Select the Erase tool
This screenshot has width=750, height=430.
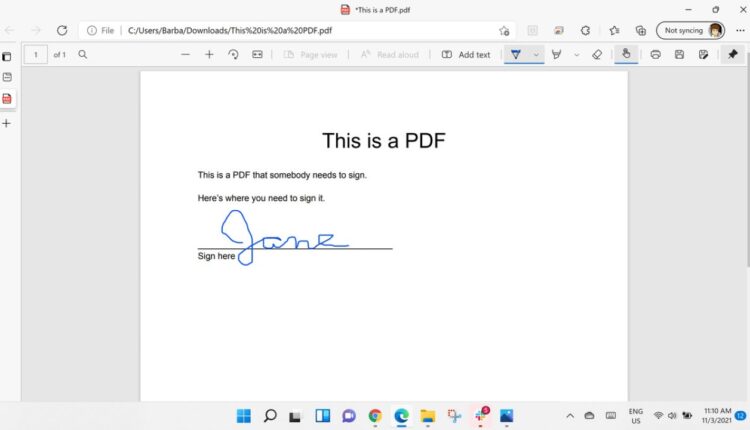[597, 55]
